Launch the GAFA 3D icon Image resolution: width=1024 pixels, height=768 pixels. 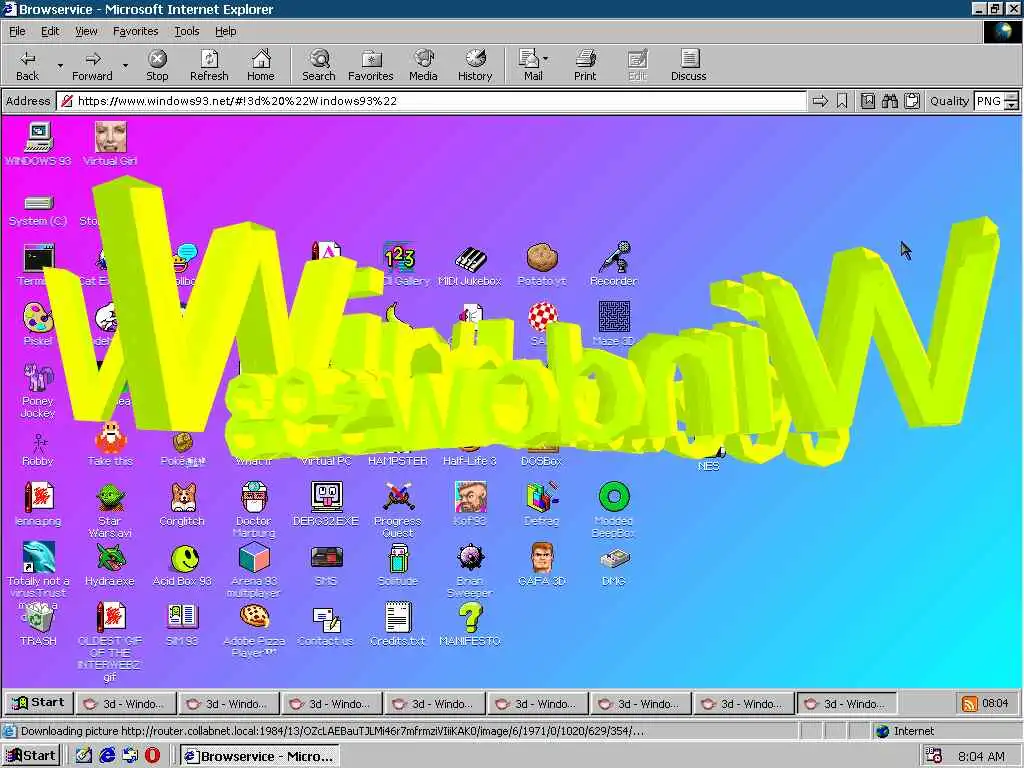(541, 564)
